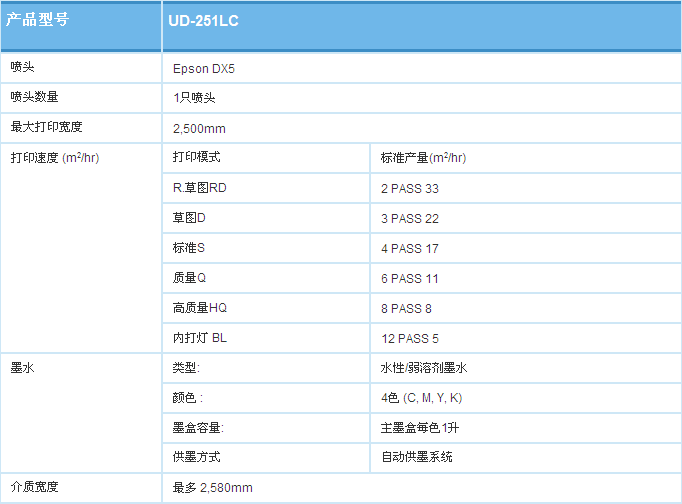Click the 4色 (C, M, Y, K) value

pos(422,398)
